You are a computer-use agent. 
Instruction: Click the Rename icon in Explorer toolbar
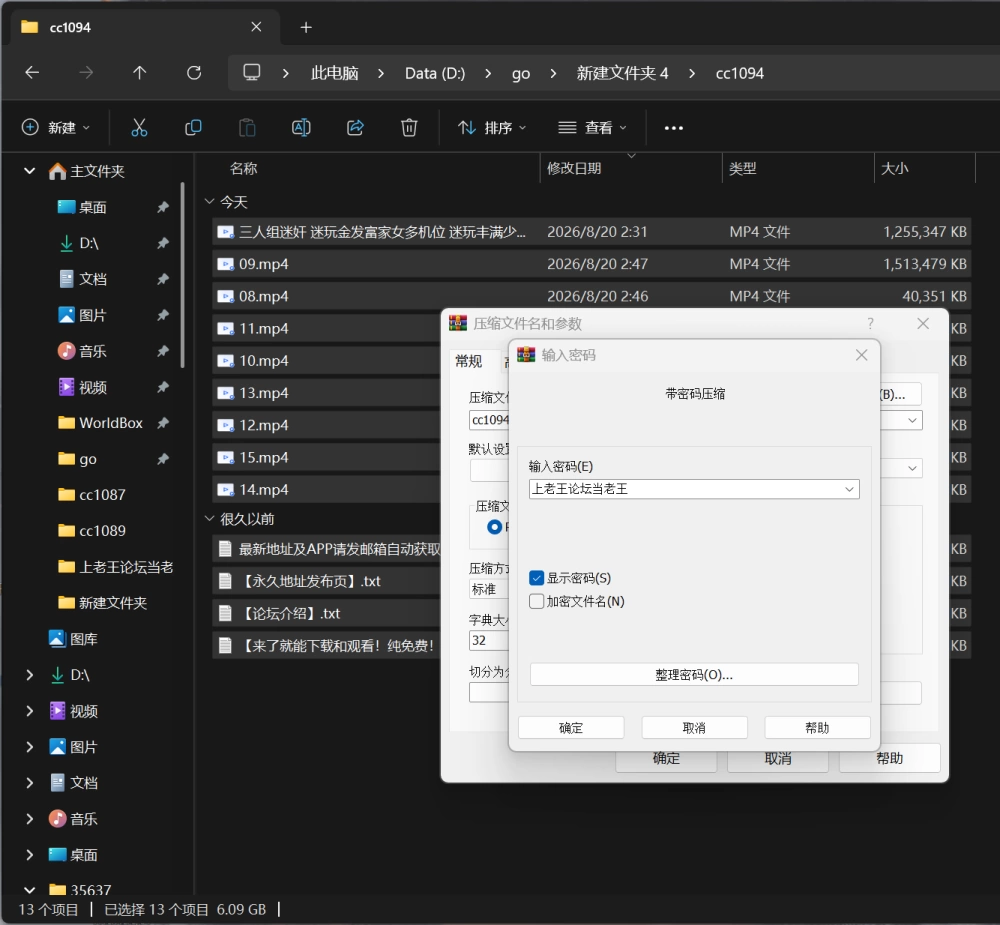coord(301,128)
